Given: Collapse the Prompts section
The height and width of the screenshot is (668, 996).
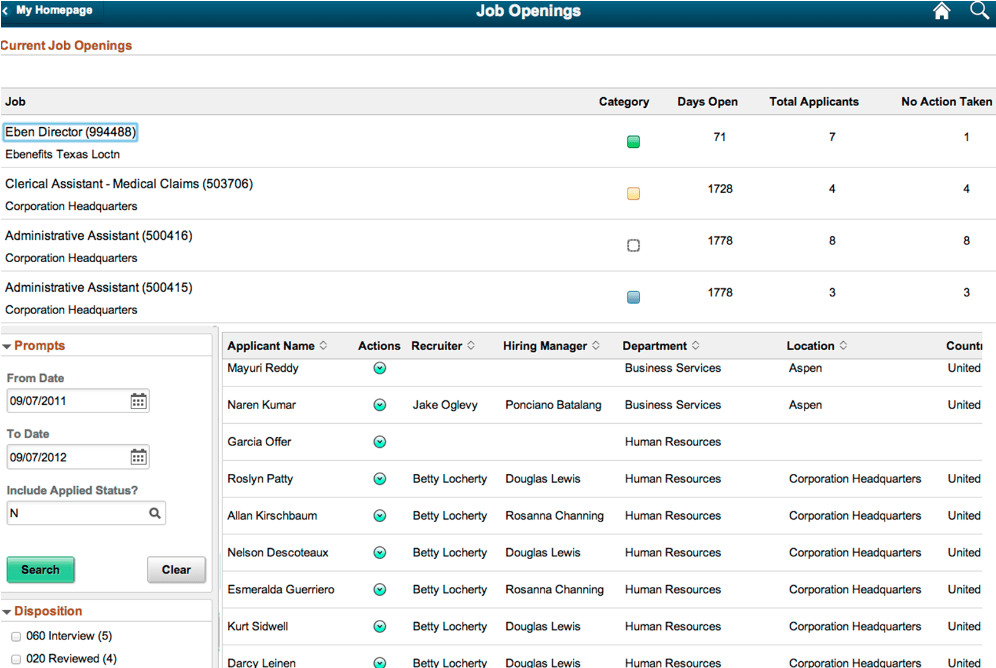Looking at the screenshot, I should tap(10, 344).
